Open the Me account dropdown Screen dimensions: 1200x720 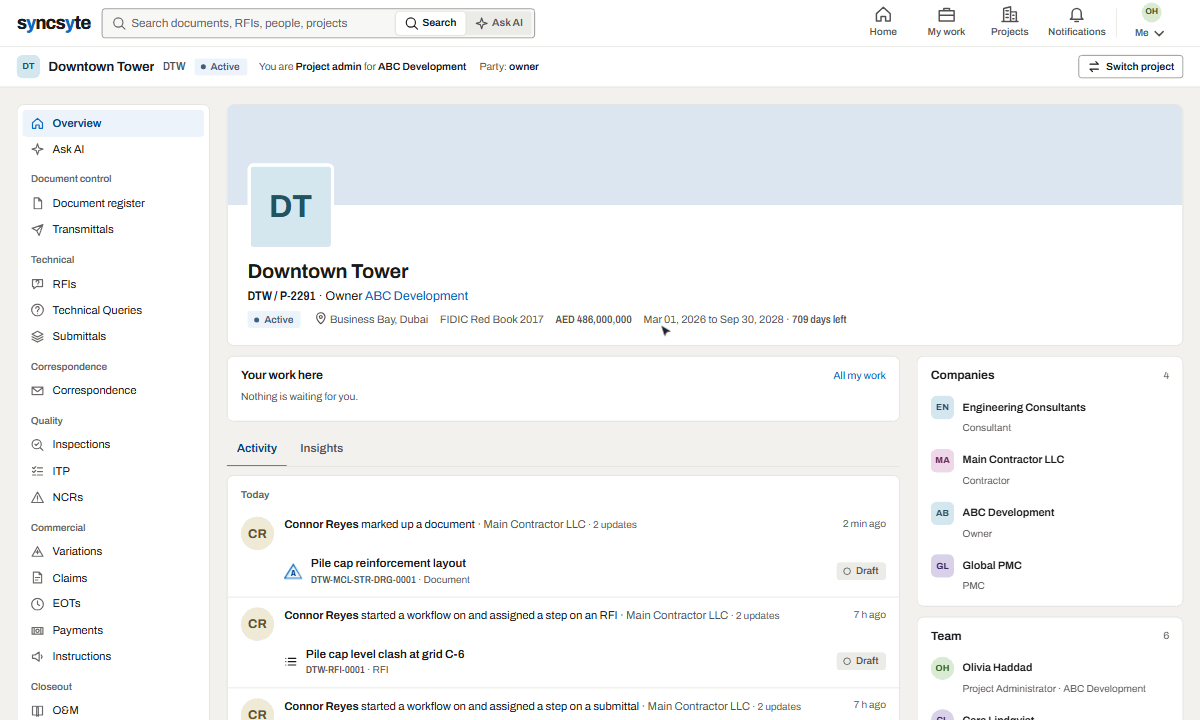[1150, 22]
